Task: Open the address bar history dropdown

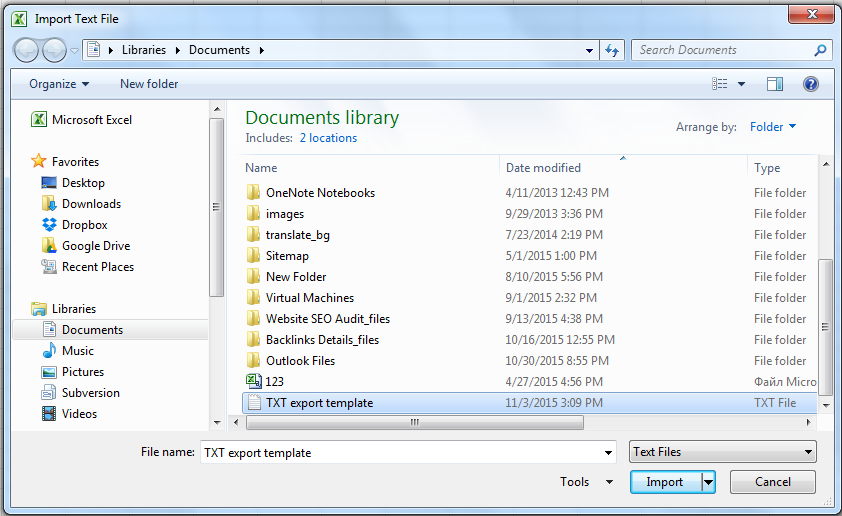Action: 589,50
